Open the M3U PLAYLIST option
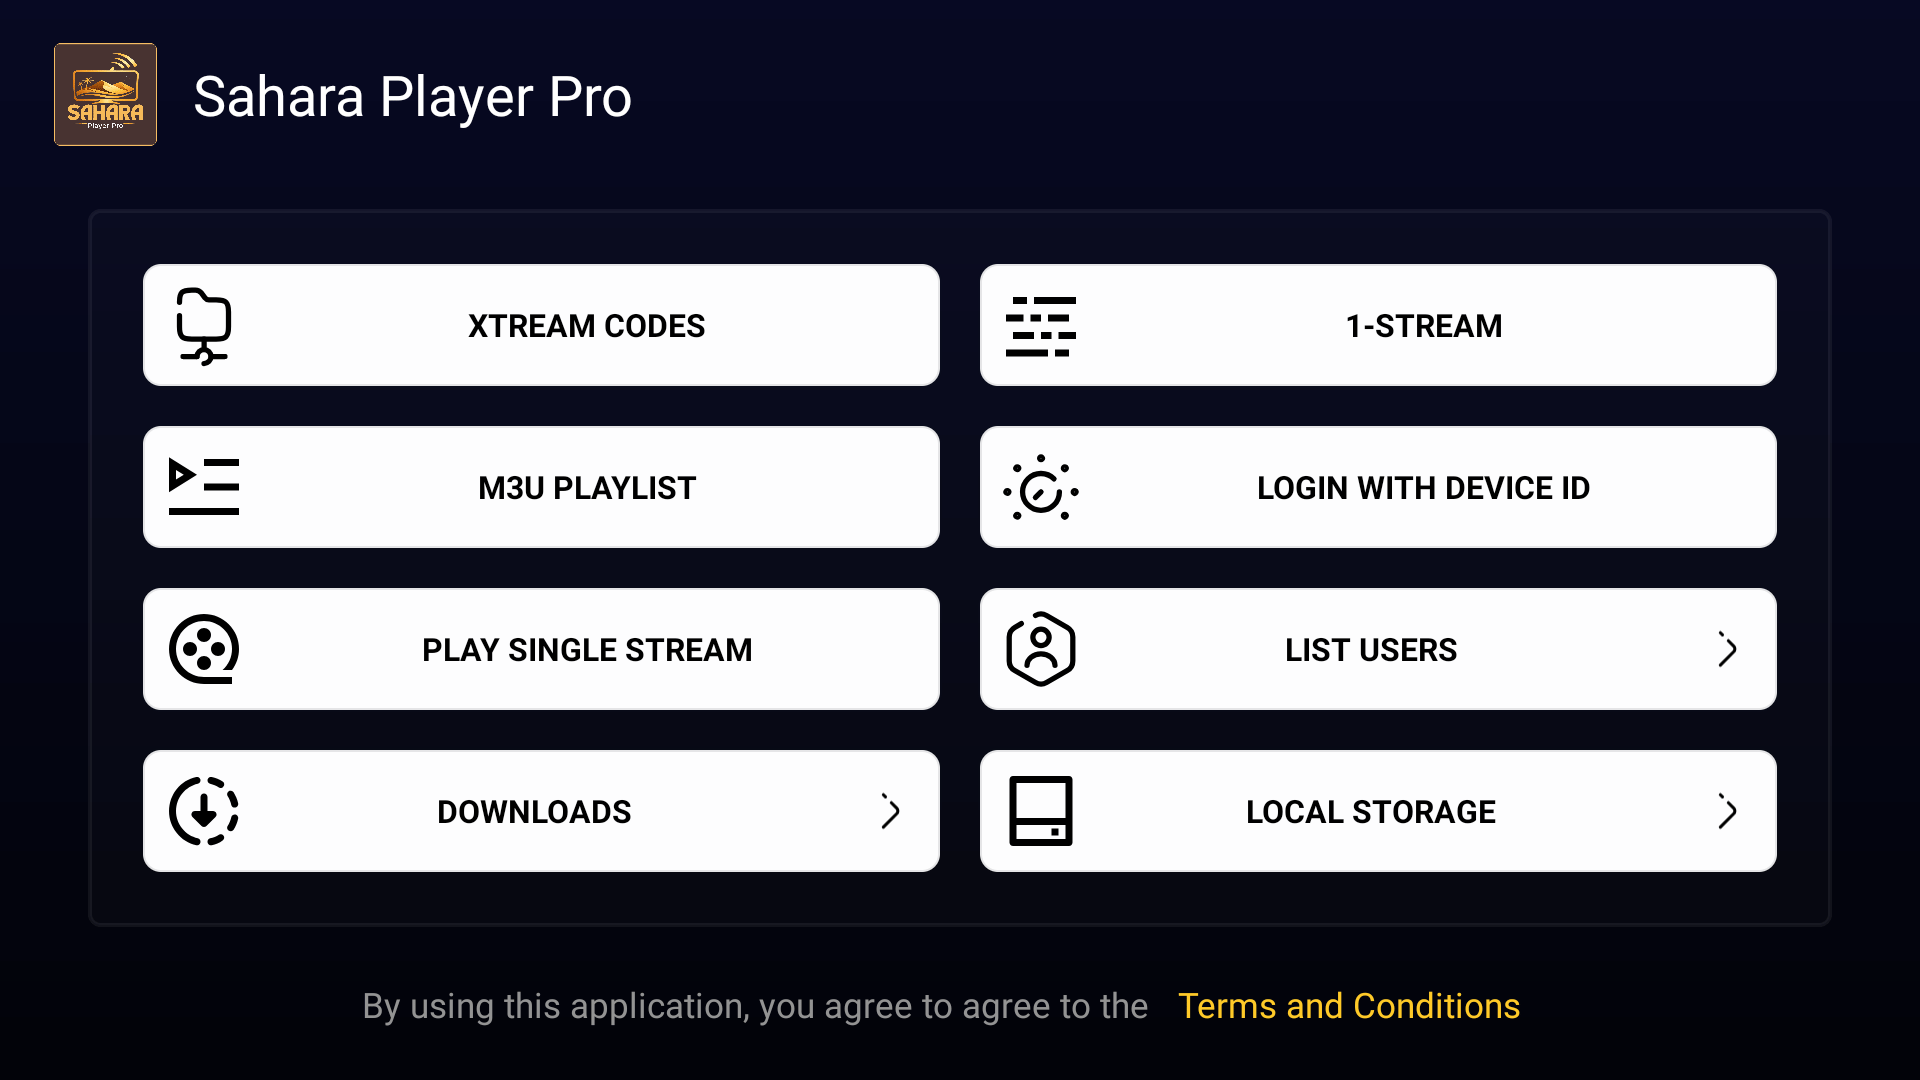Viewport: 1920px width, 1080px height. click(541, 487)
